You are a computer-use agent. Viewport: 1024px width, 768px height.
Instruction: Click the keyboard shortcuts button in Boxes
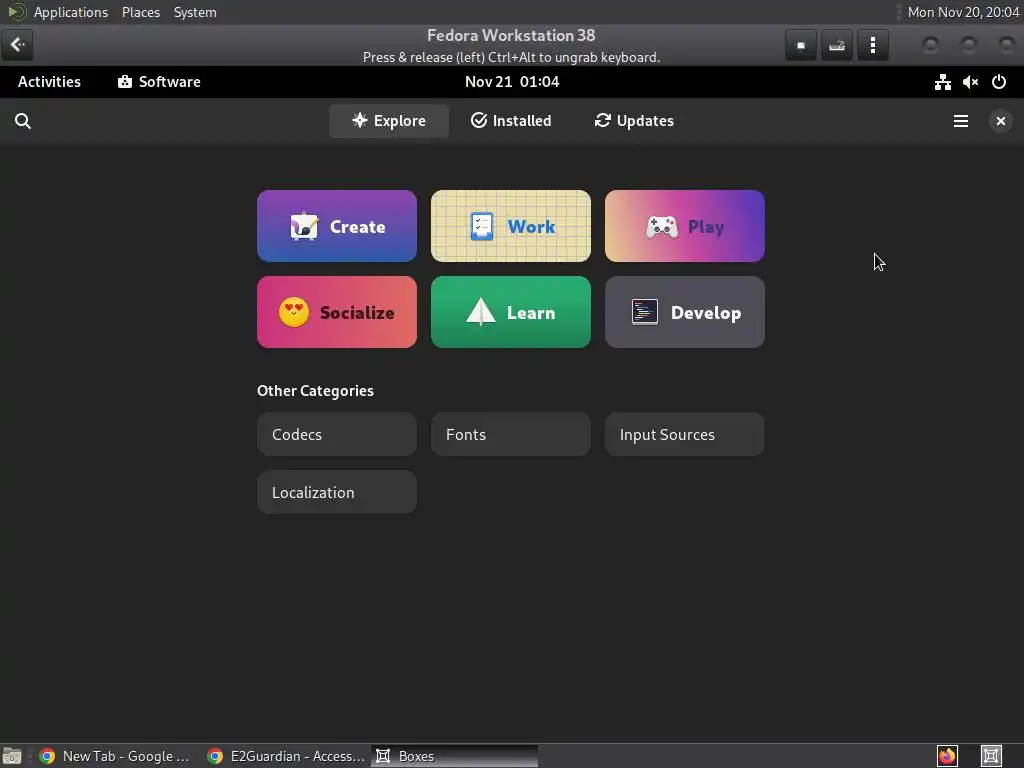pyautogui.click(x=837, y=45)
